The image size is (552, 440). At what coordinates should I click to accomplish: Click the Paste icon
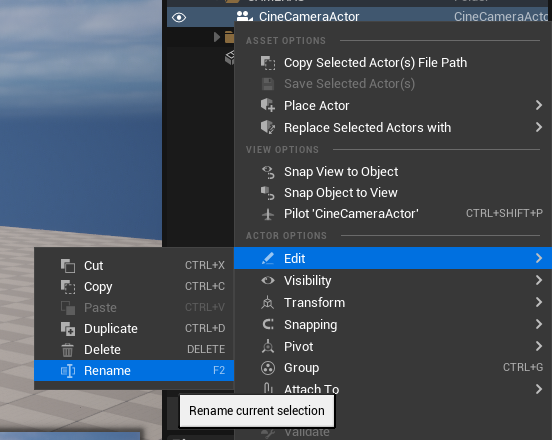point(68,308)
